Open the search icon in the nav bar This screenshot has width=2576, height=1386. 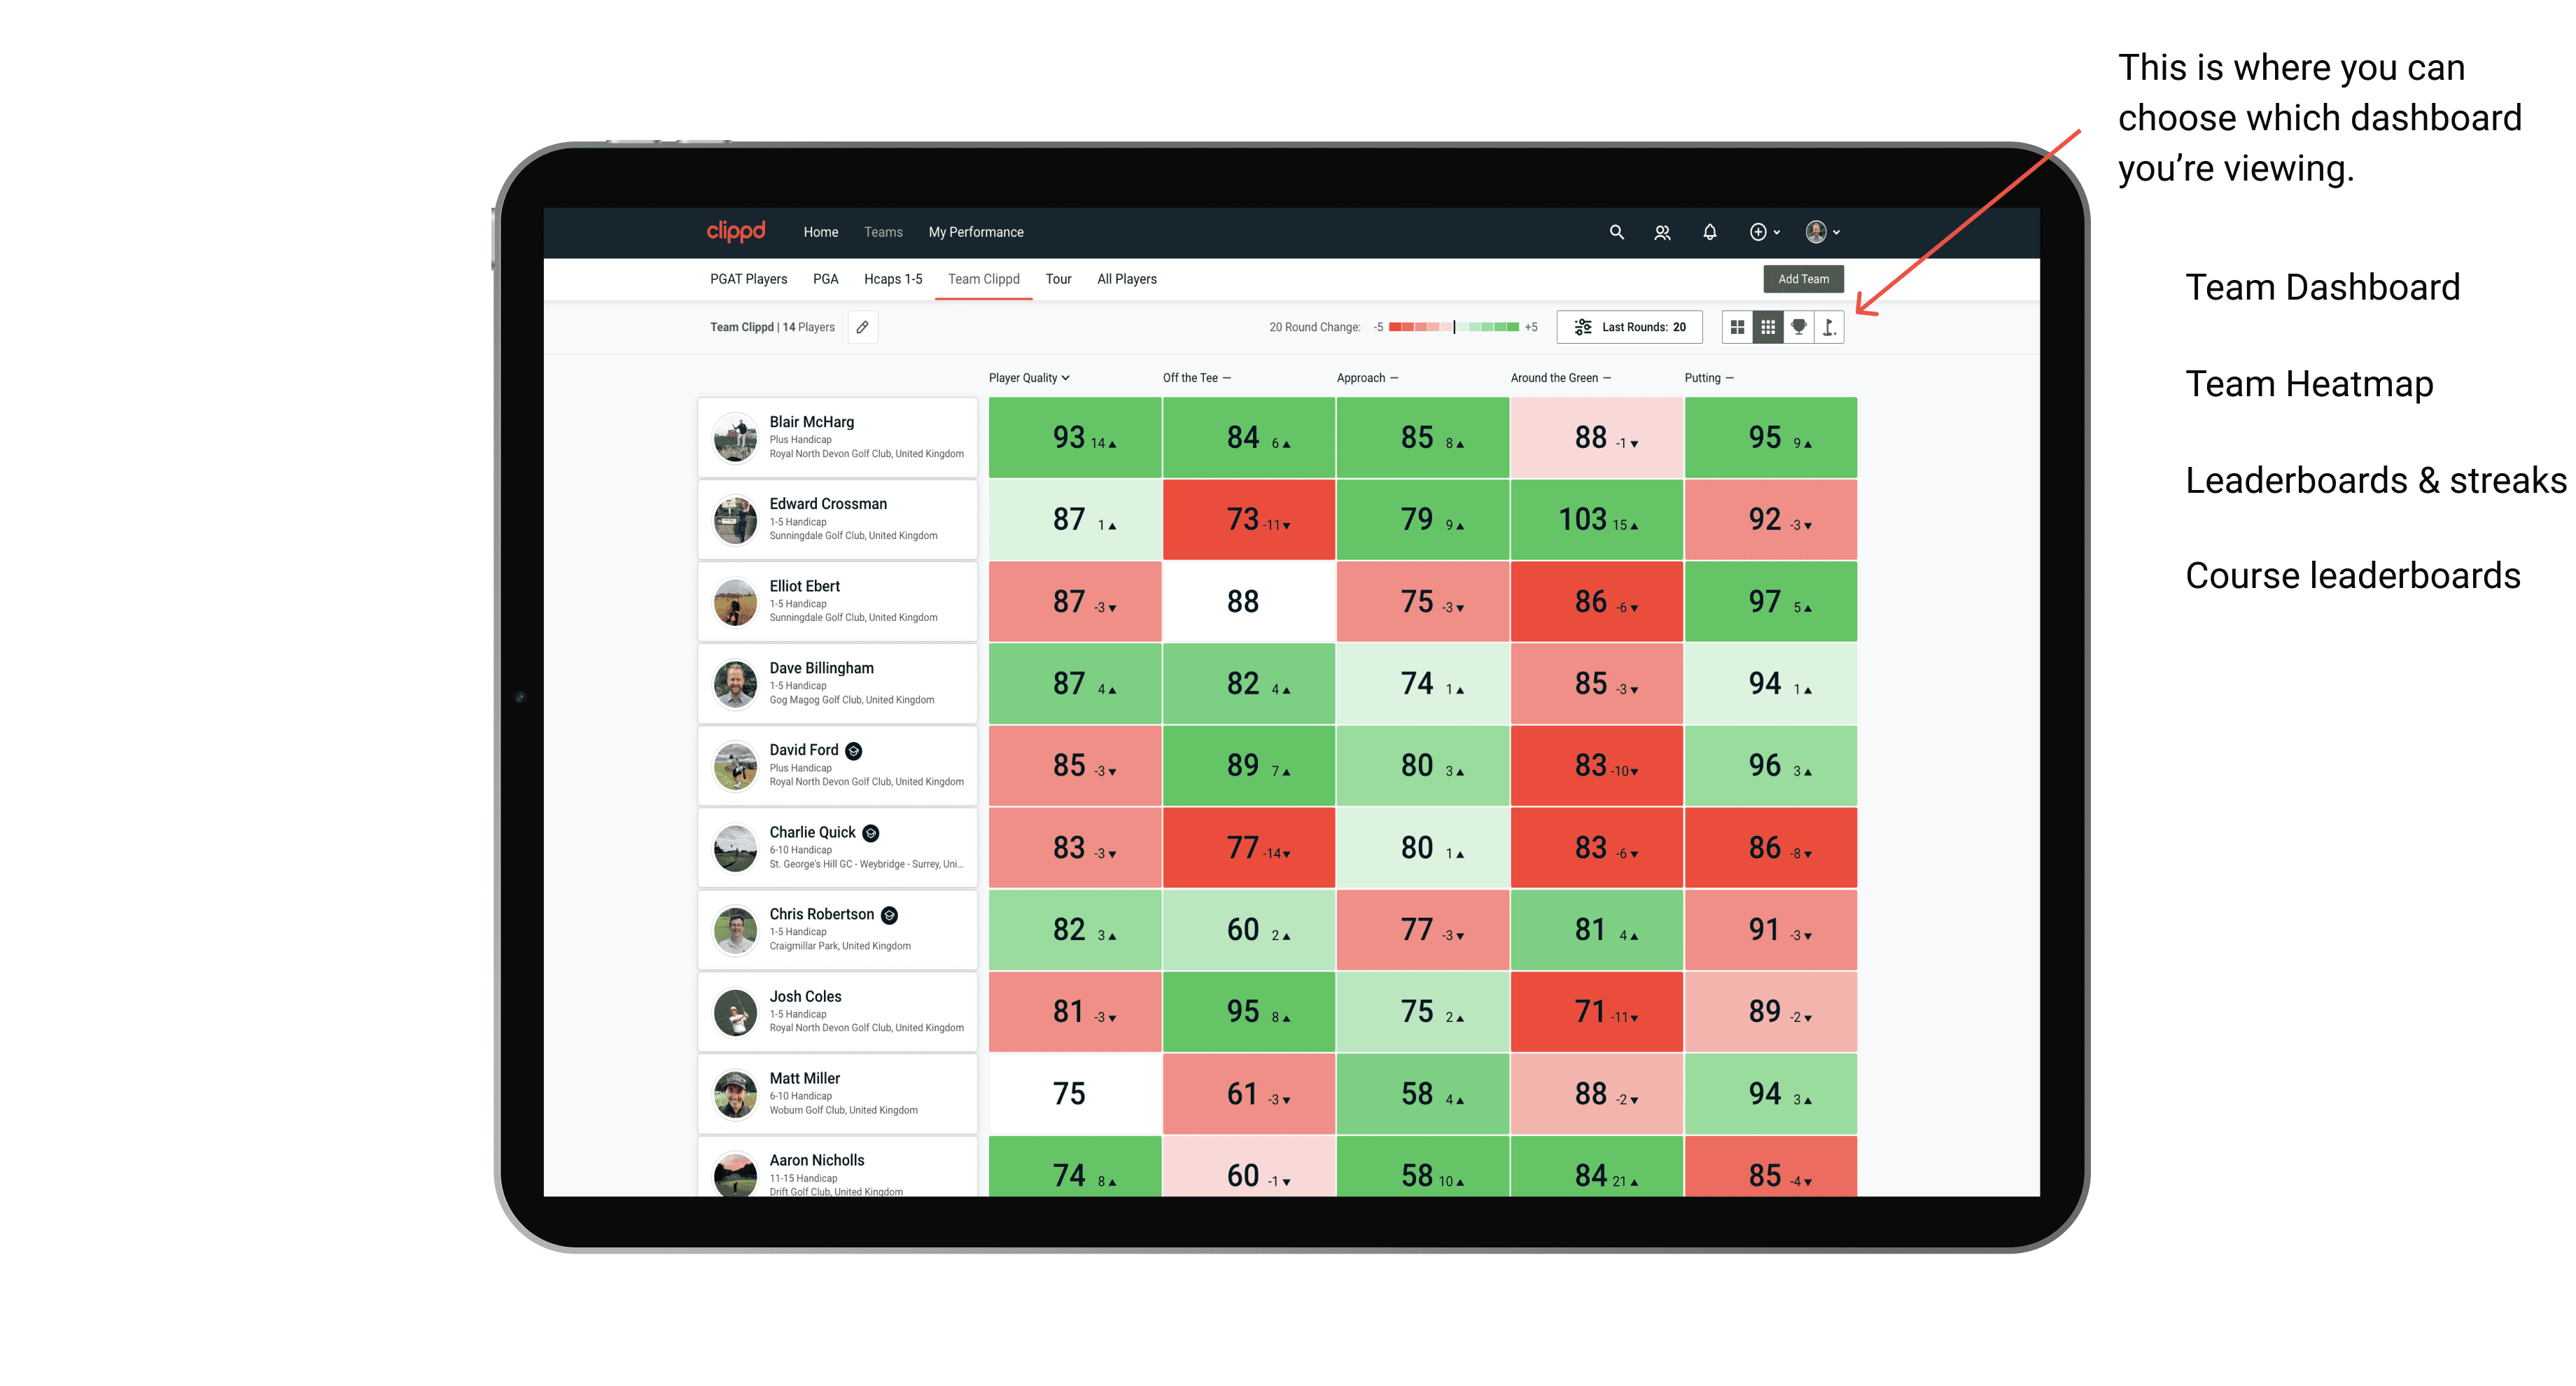1616,232
